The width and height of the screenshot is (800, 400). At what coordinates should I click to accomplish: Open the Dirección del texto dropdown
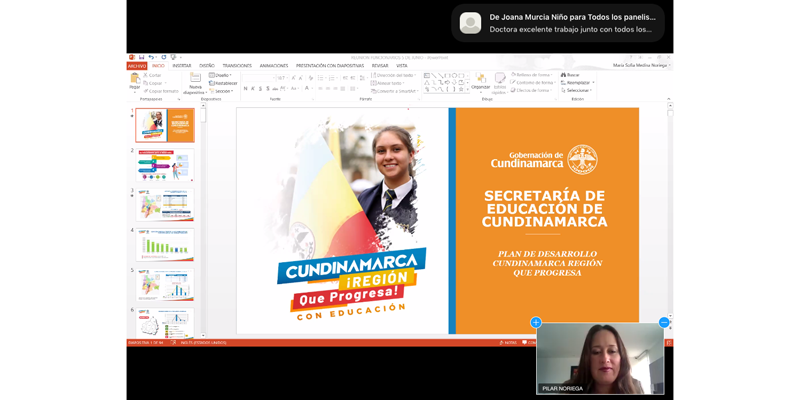(x=393, y=75)
